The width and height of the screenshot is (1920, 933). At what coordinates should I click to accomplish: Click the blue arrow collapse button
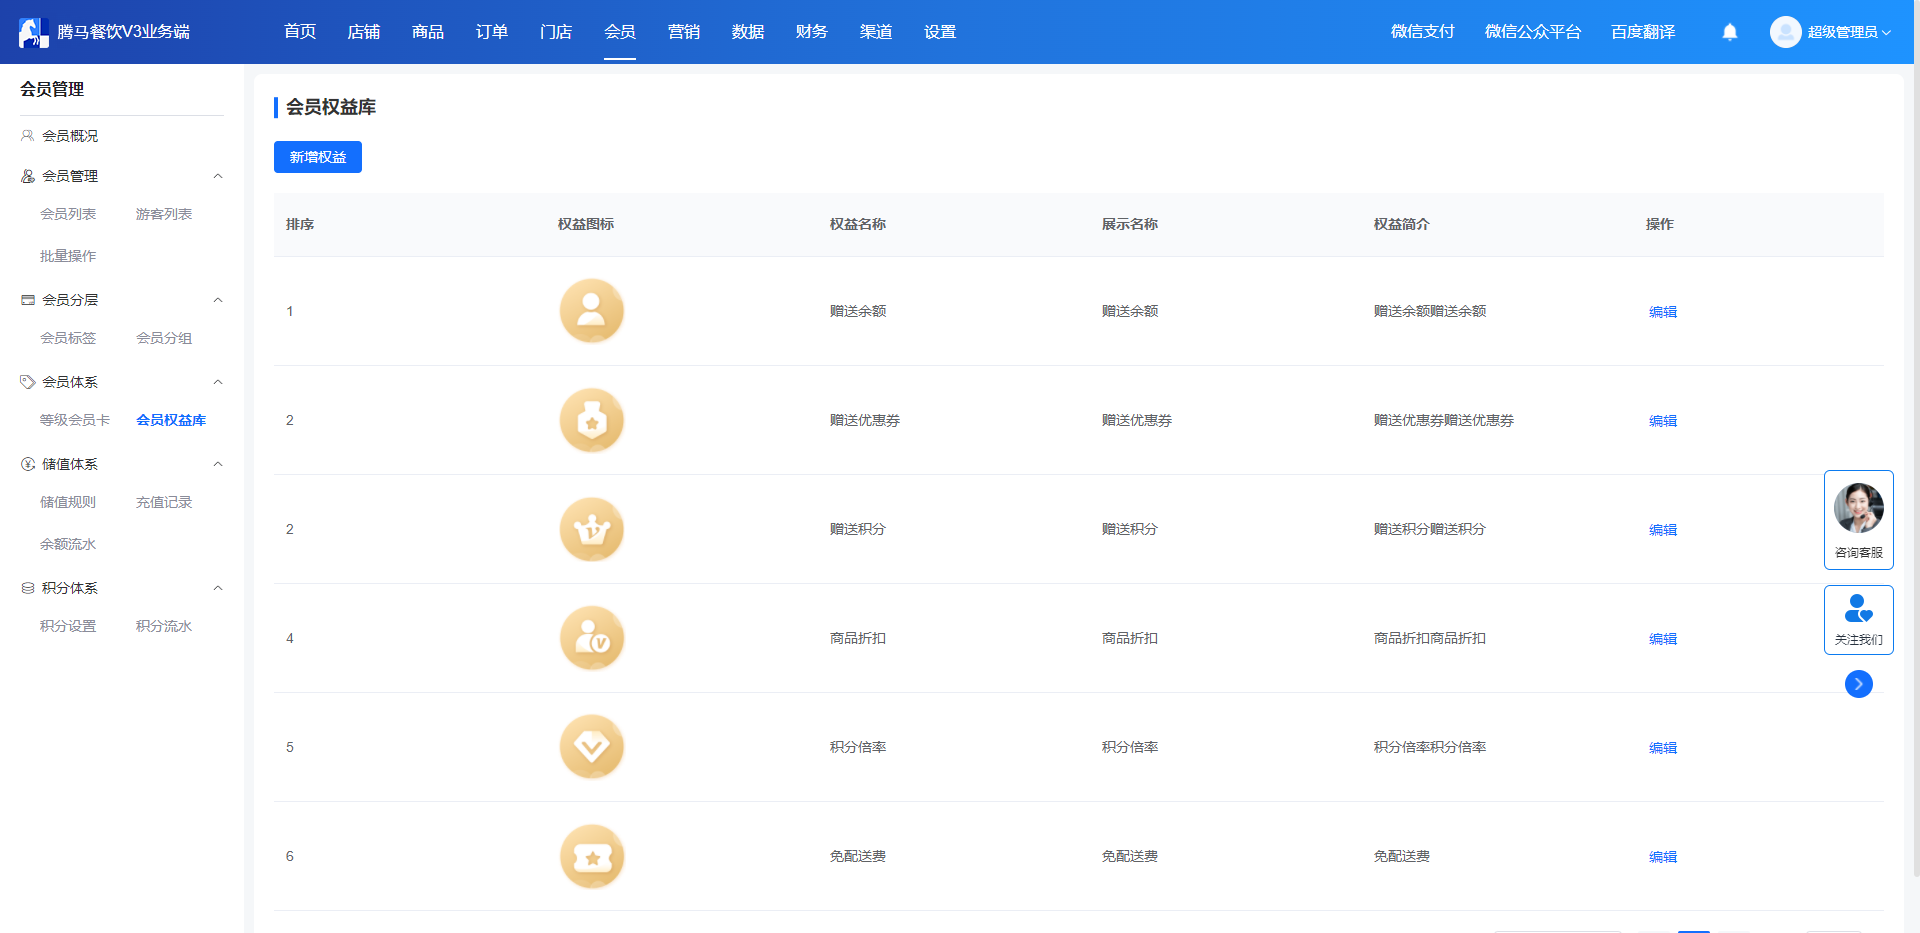pyautogui.click(x=1859, y=684)
